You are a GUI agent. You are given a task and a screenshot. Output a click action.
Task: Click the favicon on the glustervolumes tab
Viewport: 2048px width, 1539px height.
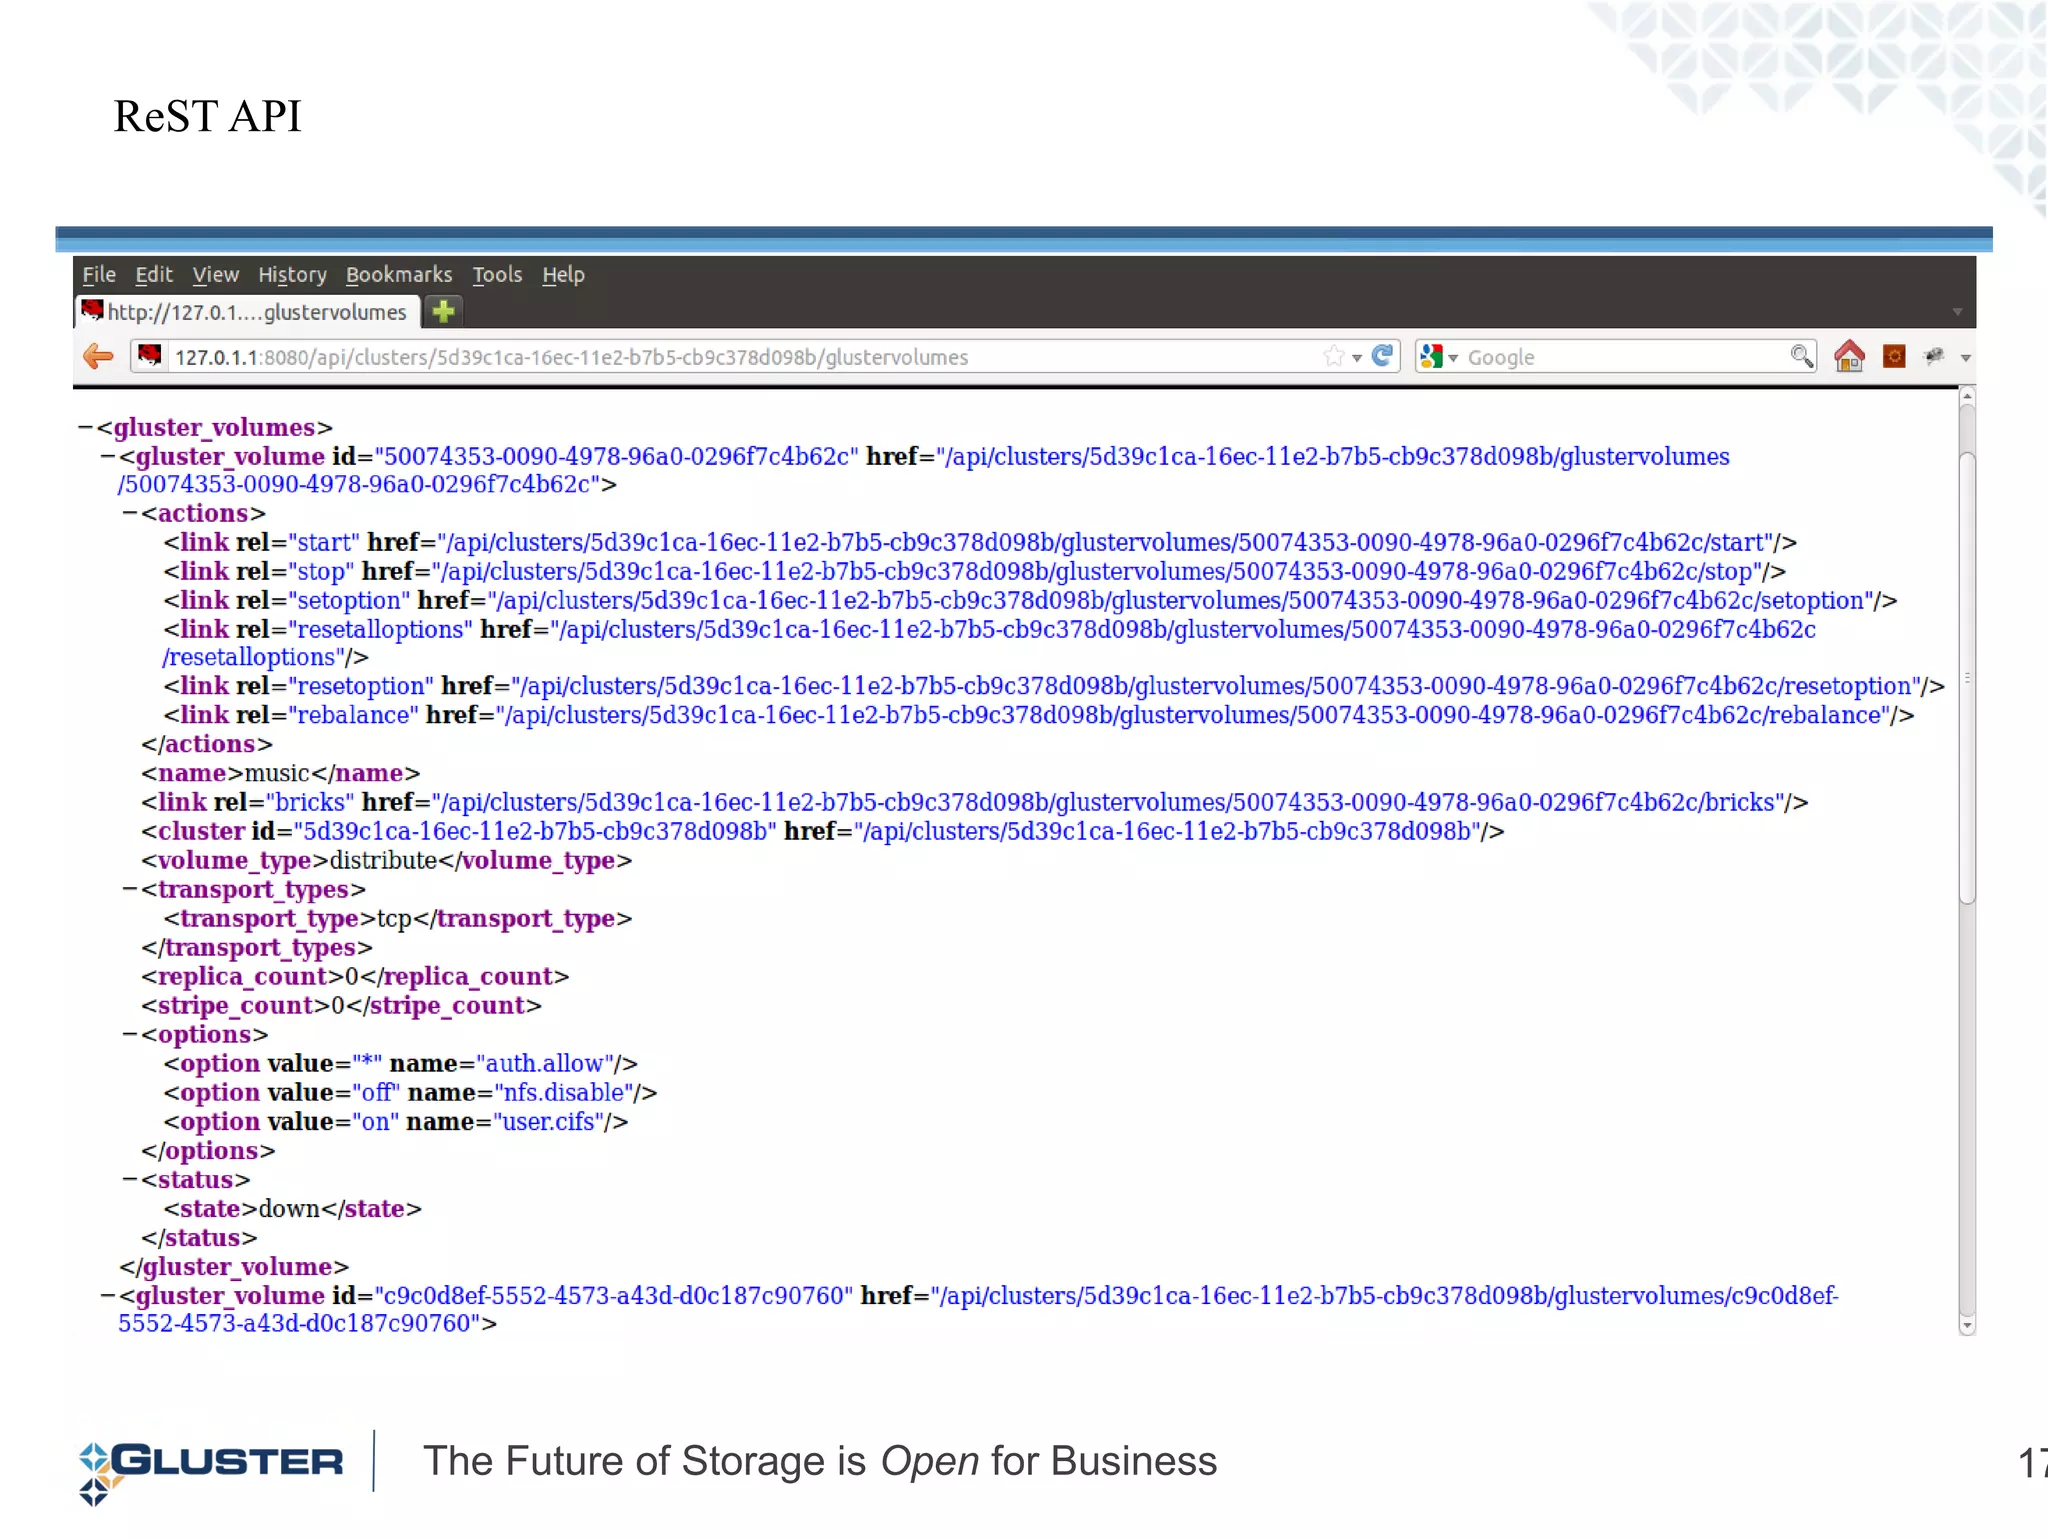(x=92, y=311)
